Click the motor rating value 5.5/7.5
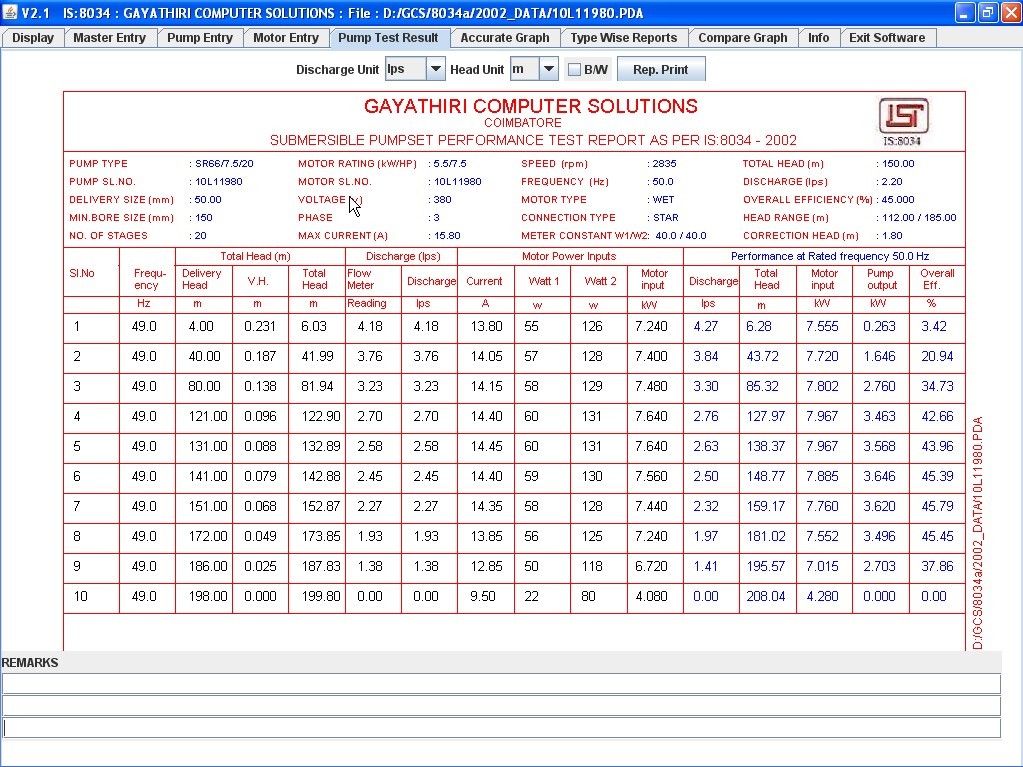 pyautogui.click(x=450, y=164)
